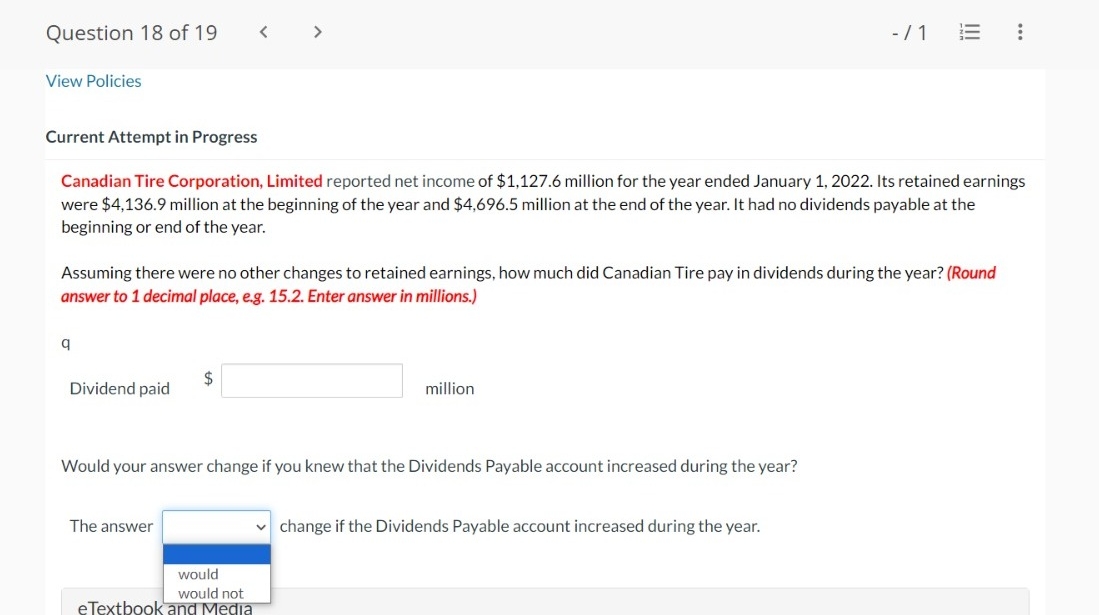This screenshot has width=1099, height=615.
Task: Click the Question 18 of 19 header
Action: [x=131, y=32]
